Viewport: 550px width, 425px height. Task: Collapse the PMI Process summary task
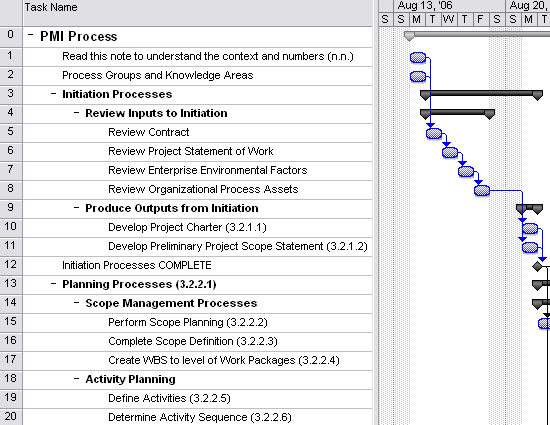tap(31, 35)
